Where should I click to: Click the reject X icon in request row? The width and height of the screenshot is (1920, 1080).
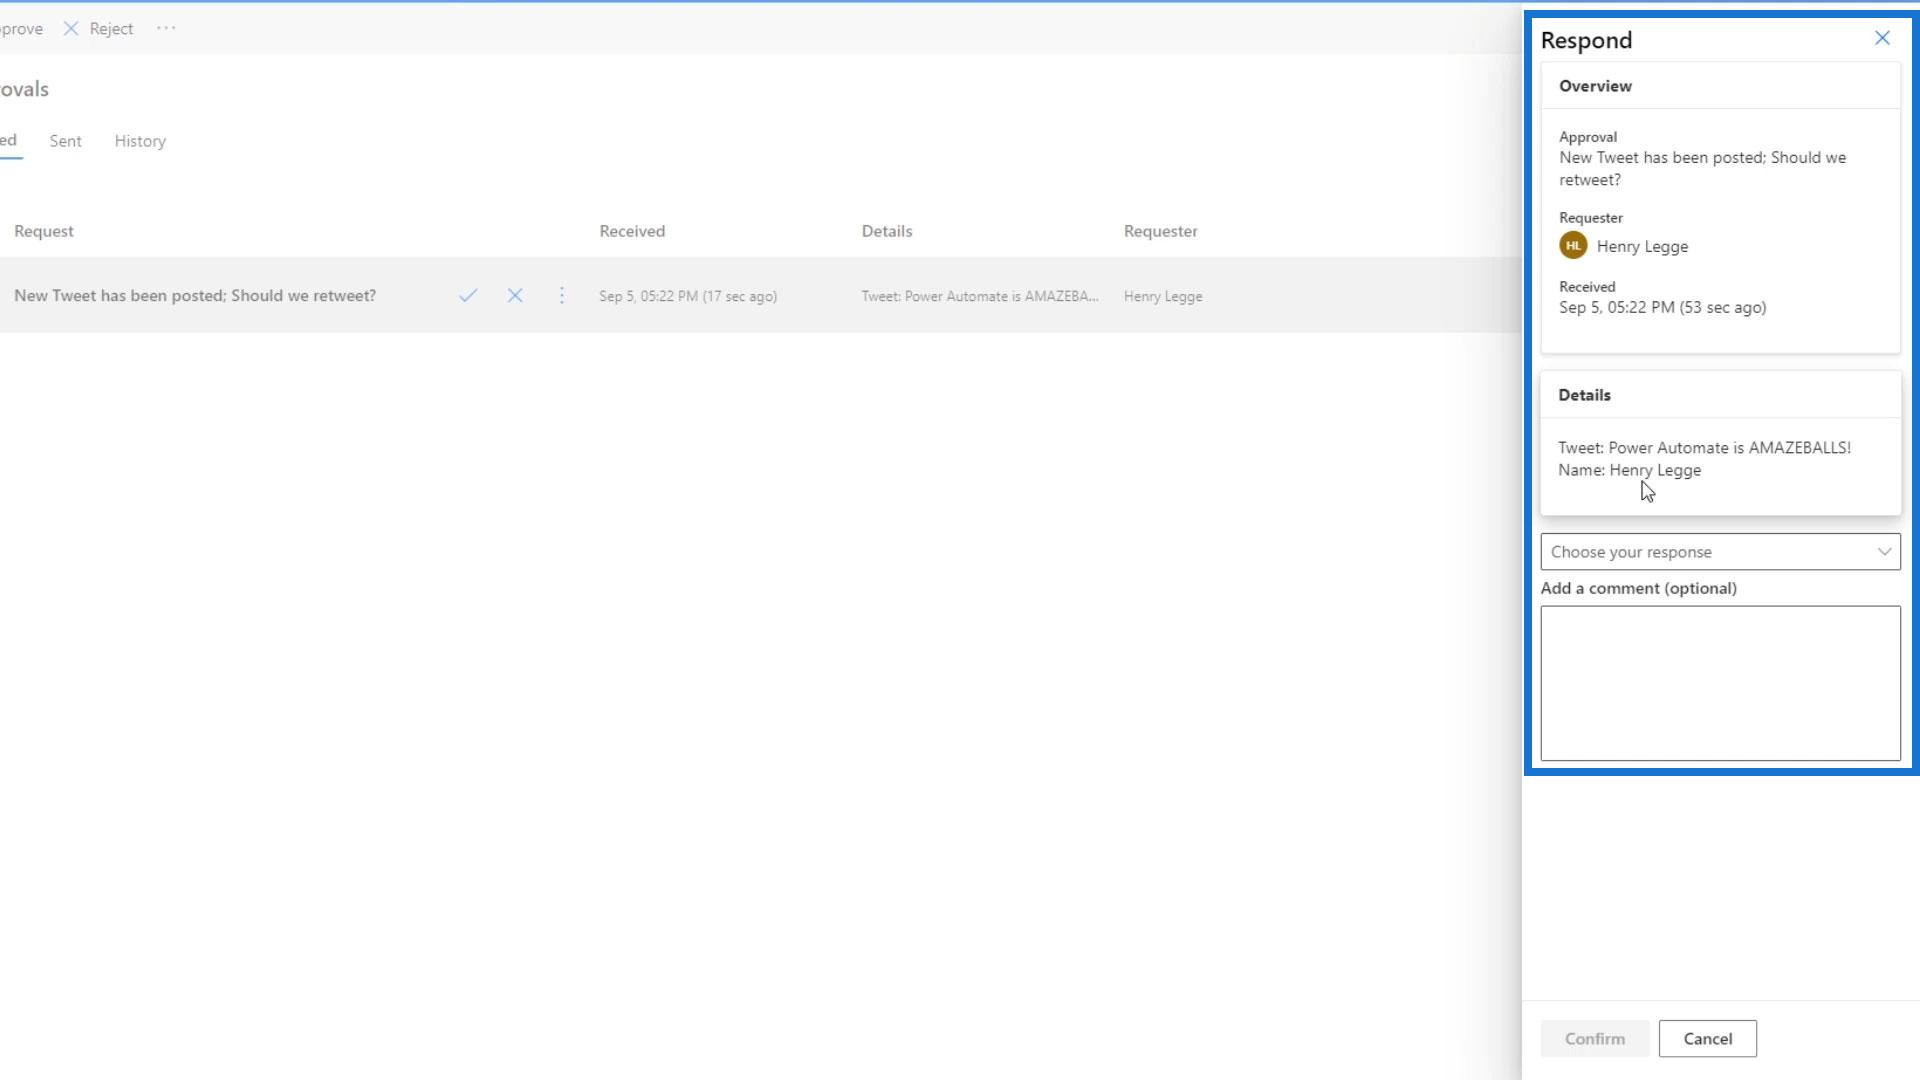[x=515, y=296]
